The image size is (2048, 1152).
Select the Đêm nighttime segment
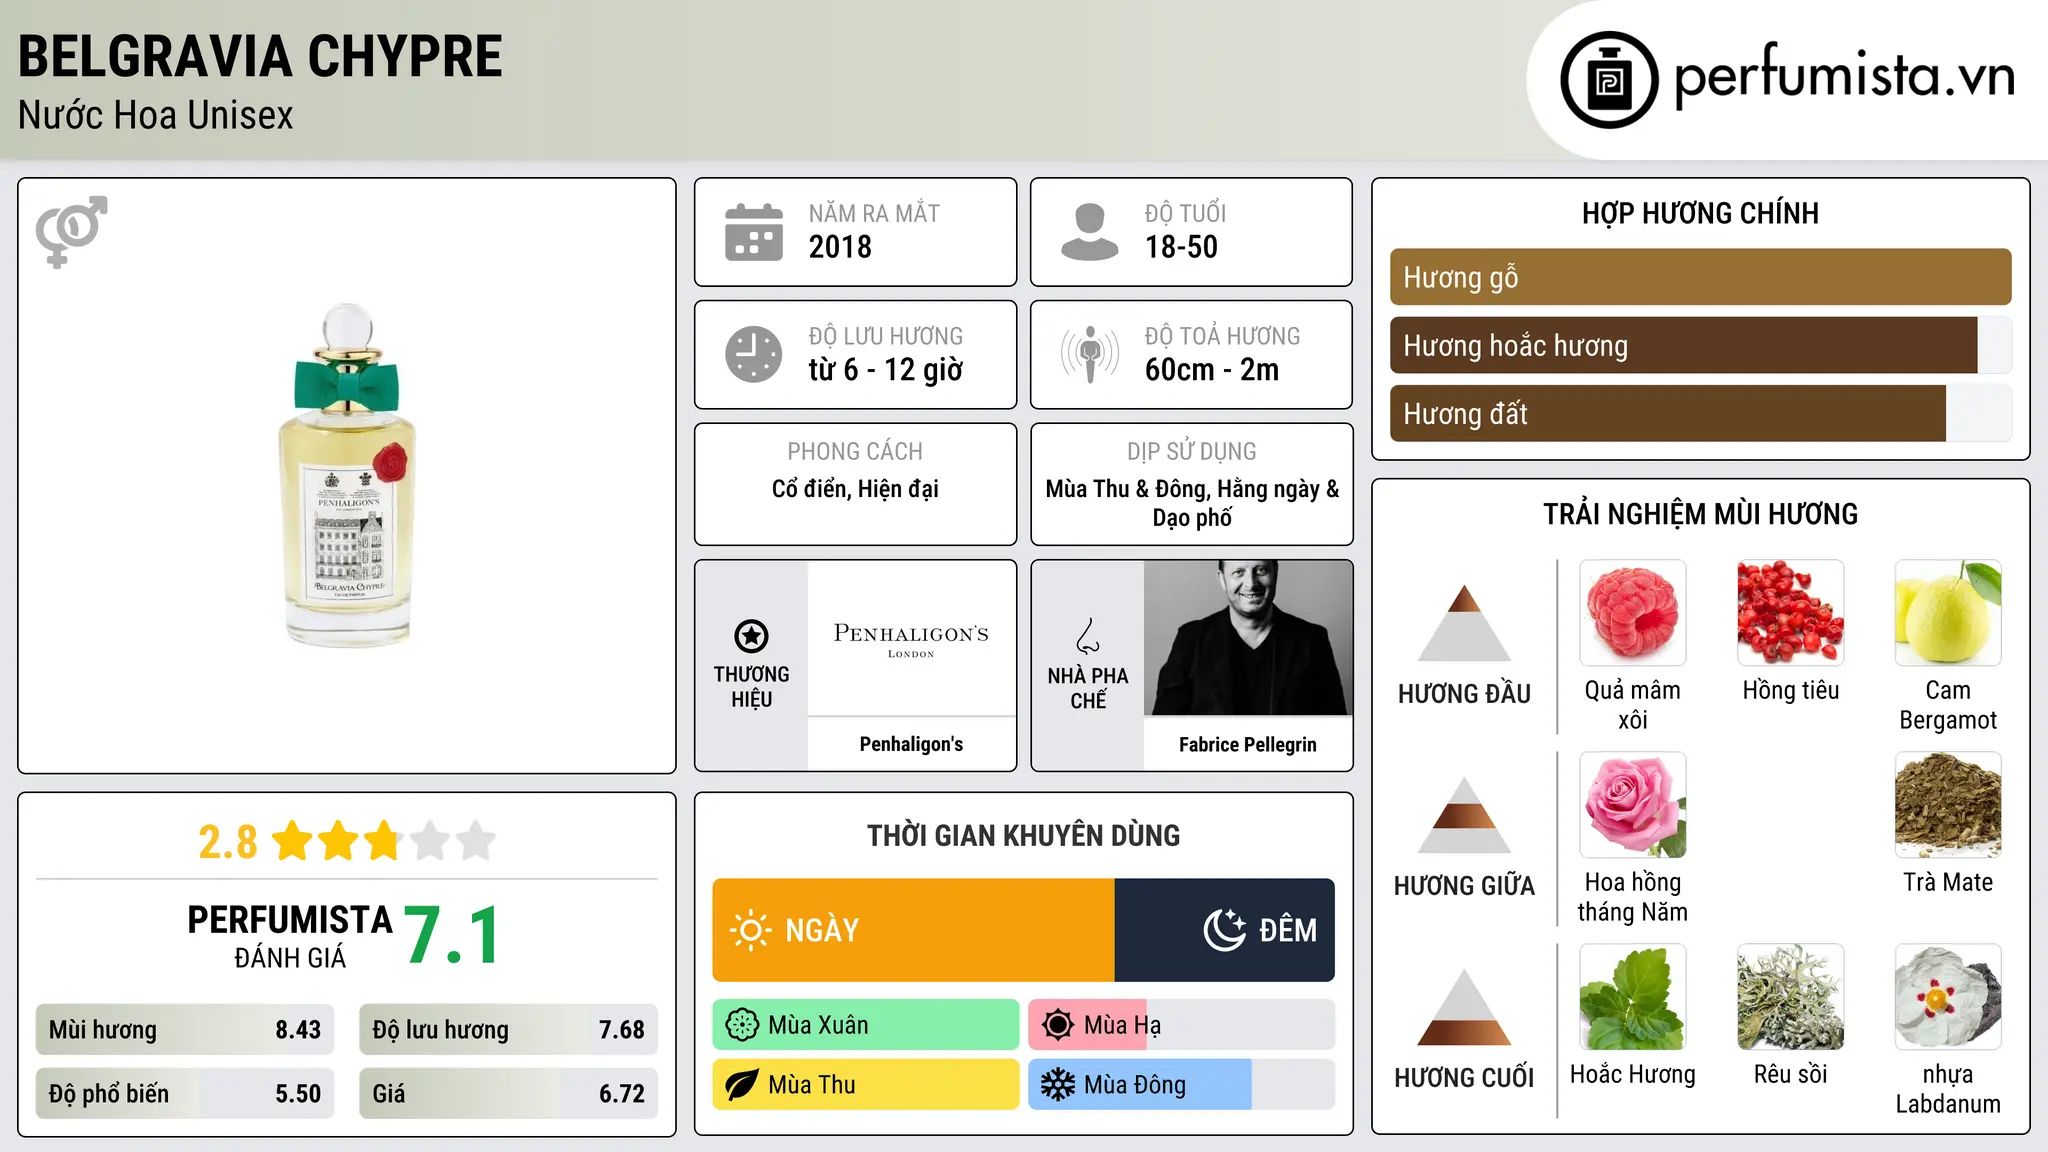1224,930
